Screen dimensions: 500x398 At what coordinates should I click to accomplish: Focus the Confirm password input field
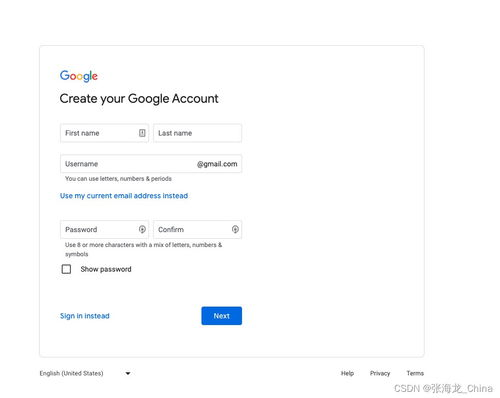[197, 229]
